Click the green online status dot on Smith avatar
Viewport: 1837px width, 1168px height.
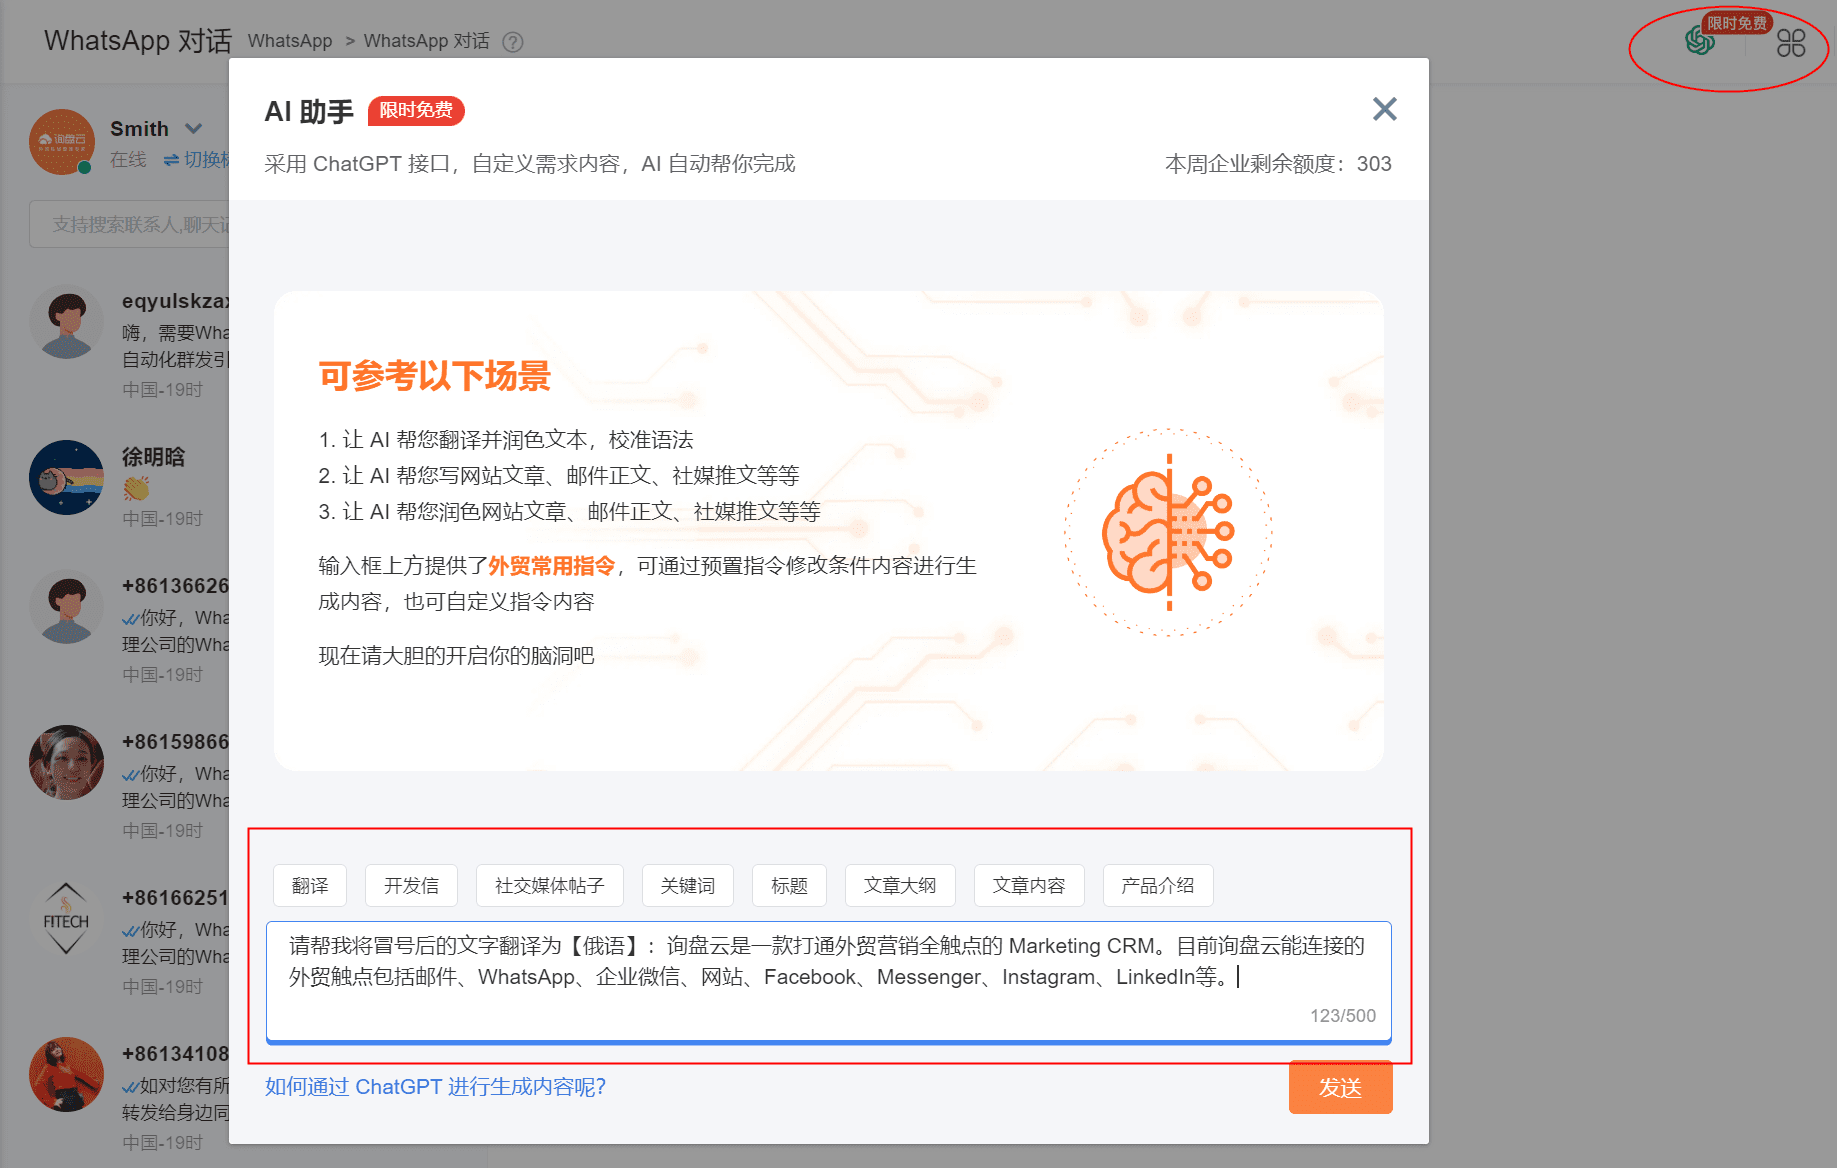pos(85,168)
